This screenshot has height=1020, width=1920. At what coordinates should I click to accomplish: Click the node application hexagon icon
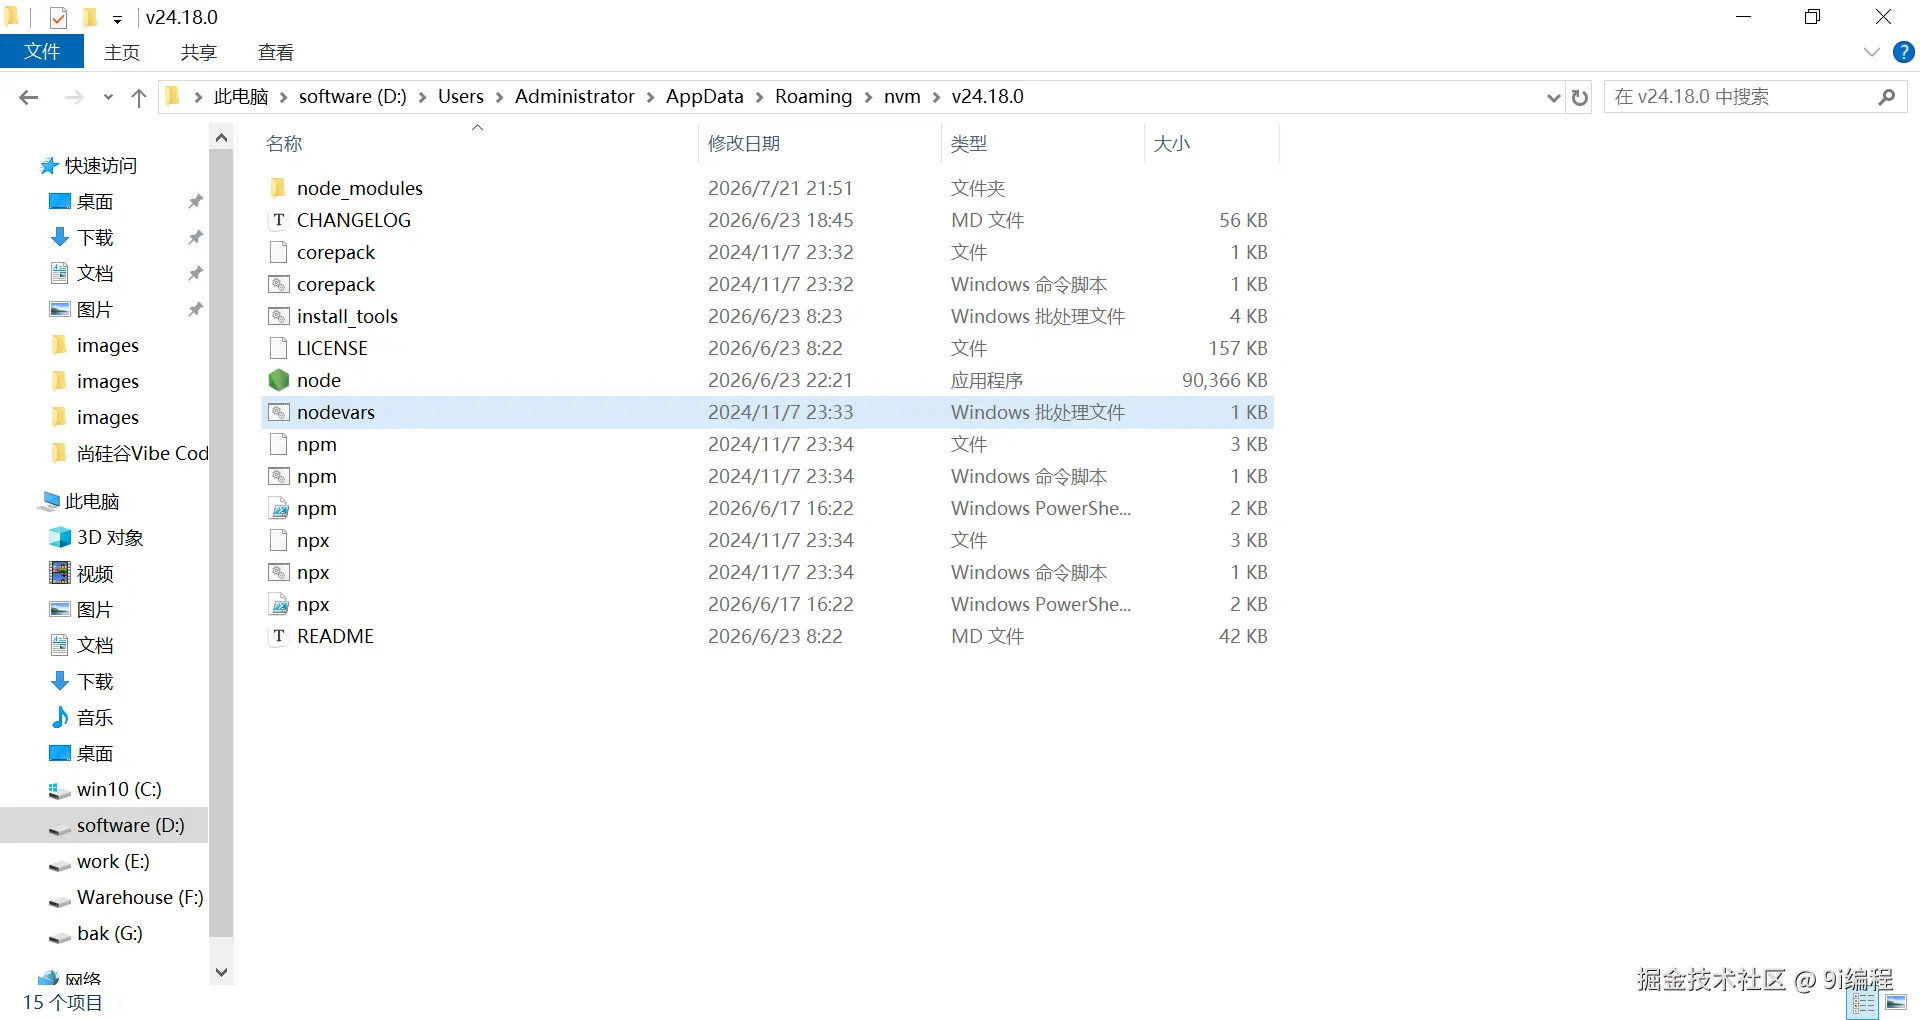[x=279, y=380]
